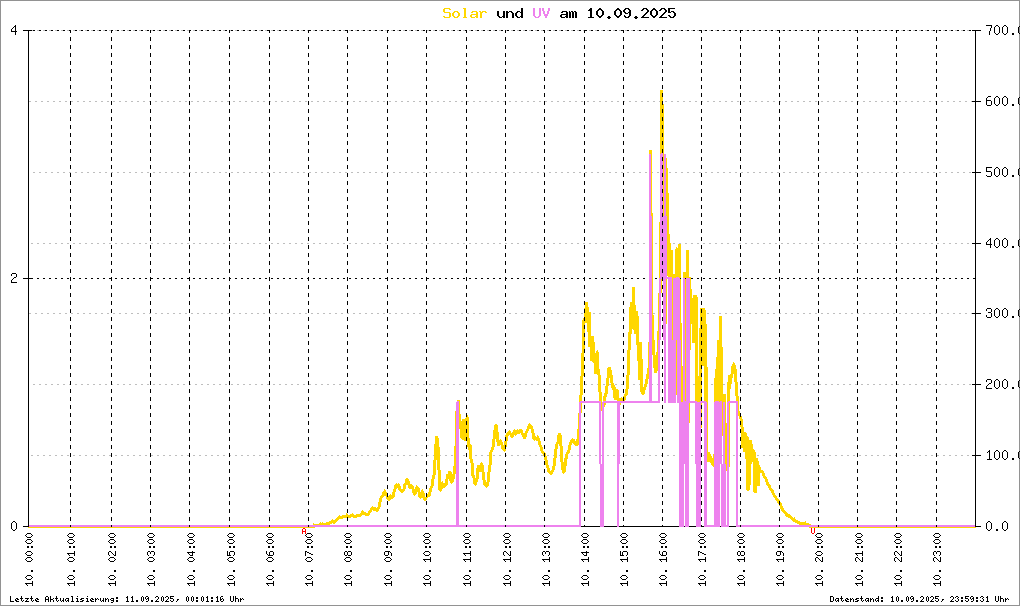Screen dimensions: 1020x606
Task: Click the time label '10. 17:00'
Action: point(703,559)
